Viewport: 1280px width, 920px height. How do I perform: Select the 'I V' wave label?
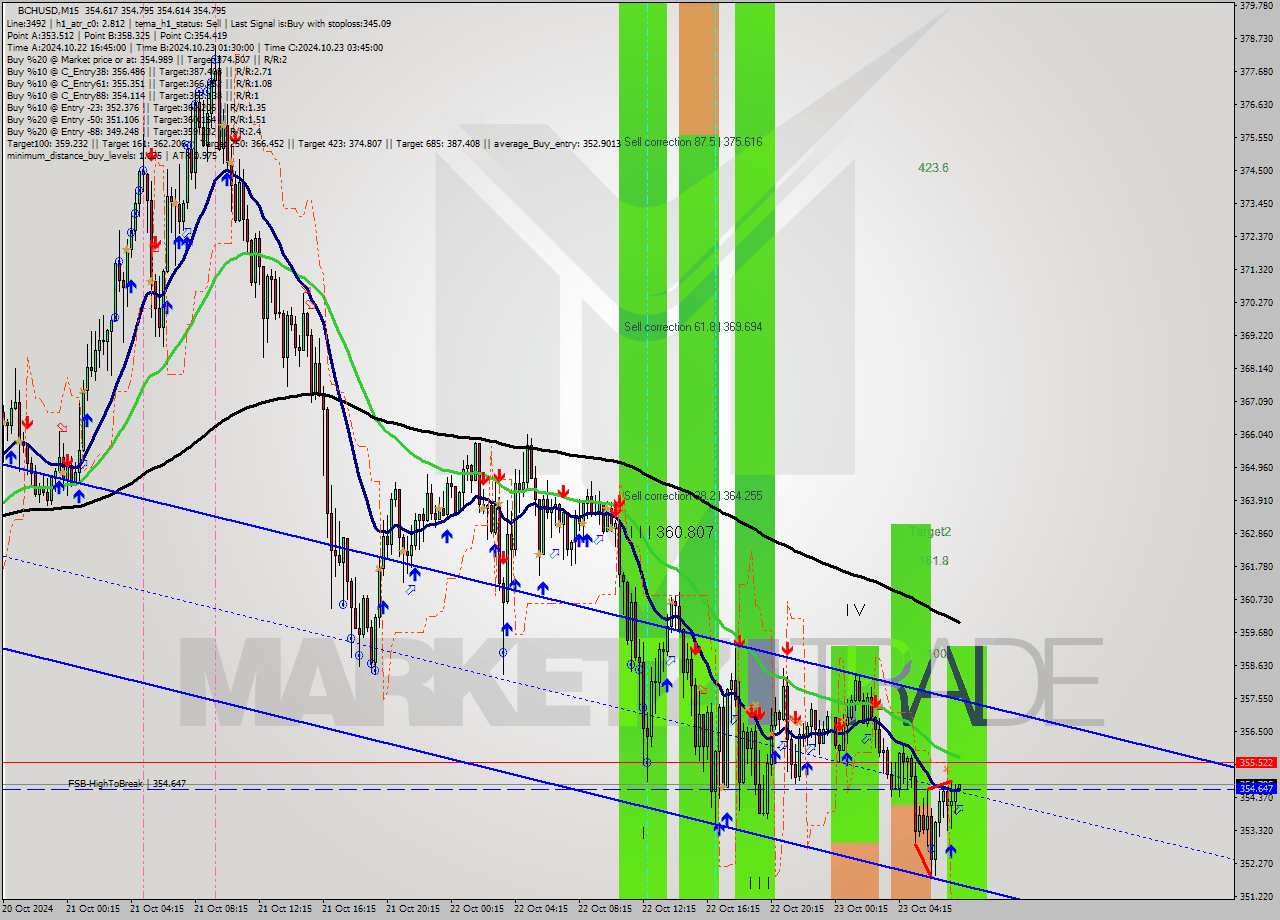855,609
